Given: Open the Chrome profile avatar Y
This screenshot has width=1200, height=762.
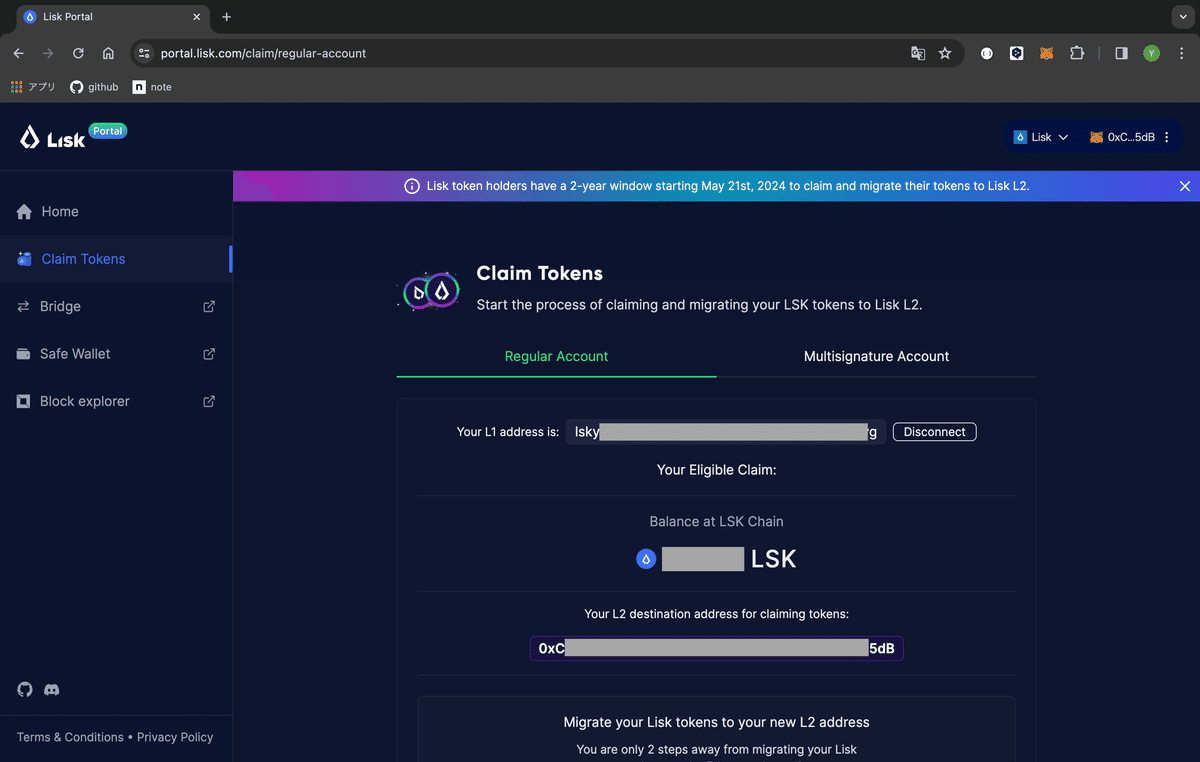Looking at the screenshot, I should 1151,53.
